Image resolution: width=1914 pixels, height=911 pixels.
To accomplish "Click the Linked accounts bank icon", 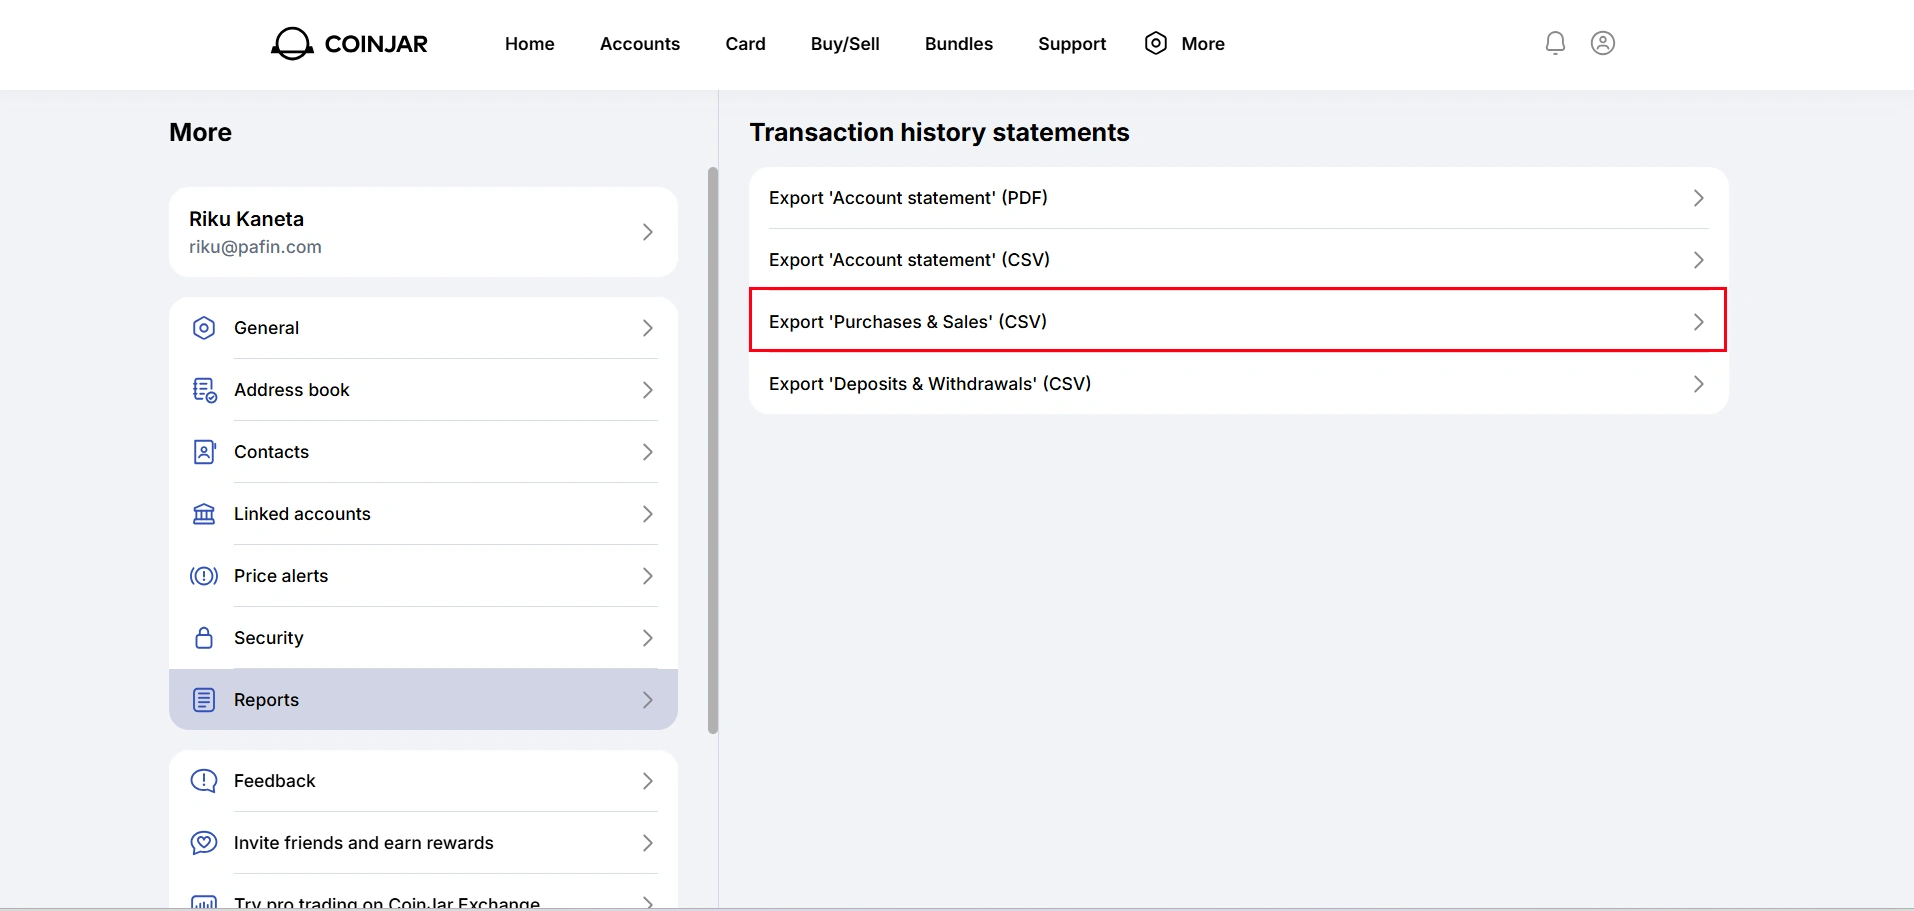I will [204, 514].
